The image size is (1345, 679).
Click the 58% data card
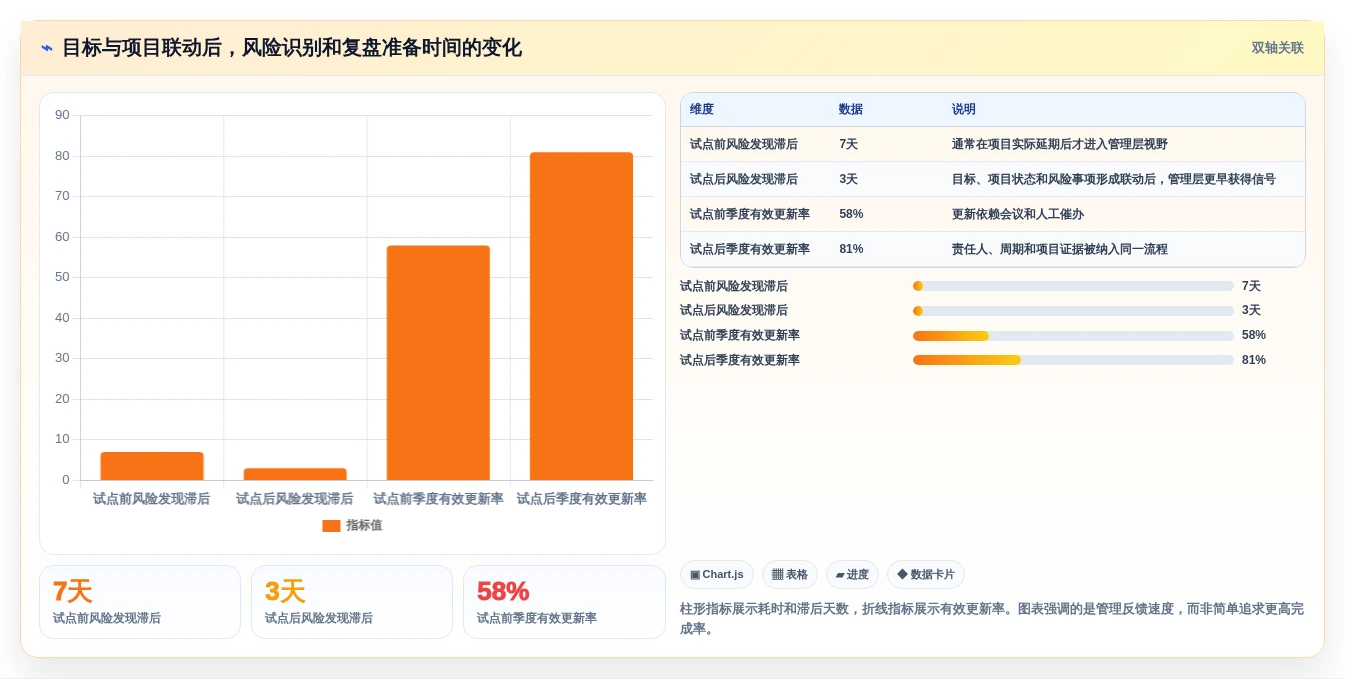[564, 602]
